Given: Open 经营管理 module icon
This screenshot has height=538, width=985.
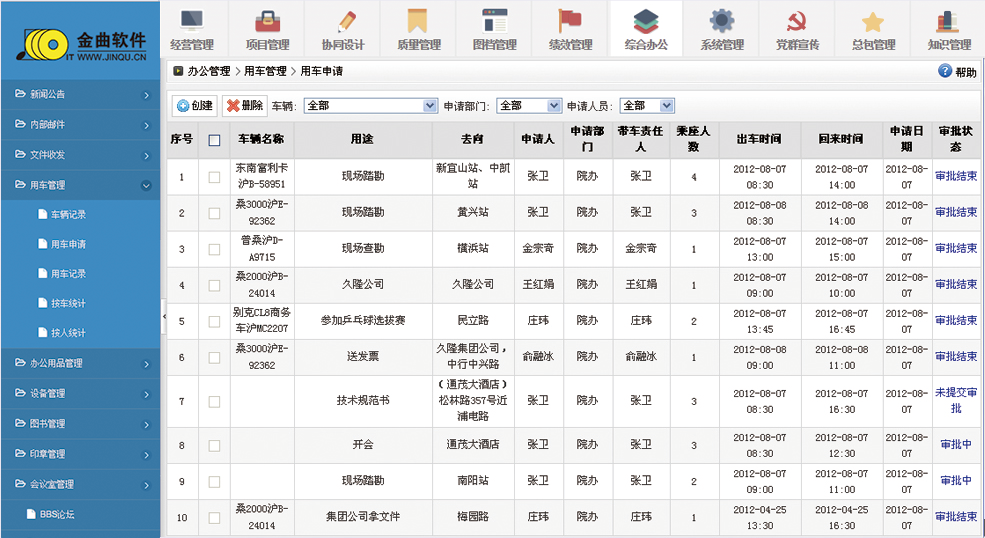Looking at the screenshot, I should (192, 21).
